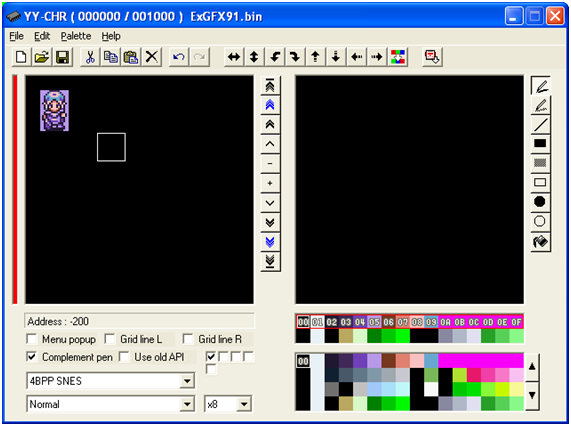Click the save floppy disk icon
The height and width of the screenshot is (426, 571).
pos(63,57)
